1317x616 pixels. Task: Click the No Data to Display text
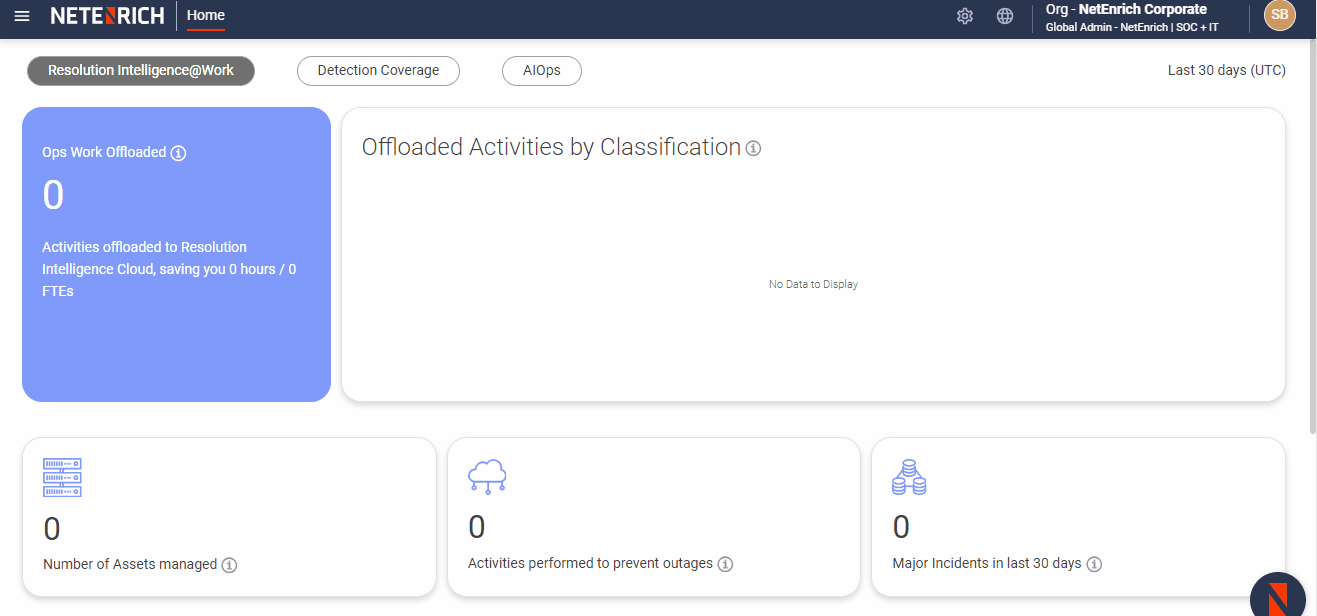[x=813, y=285]
